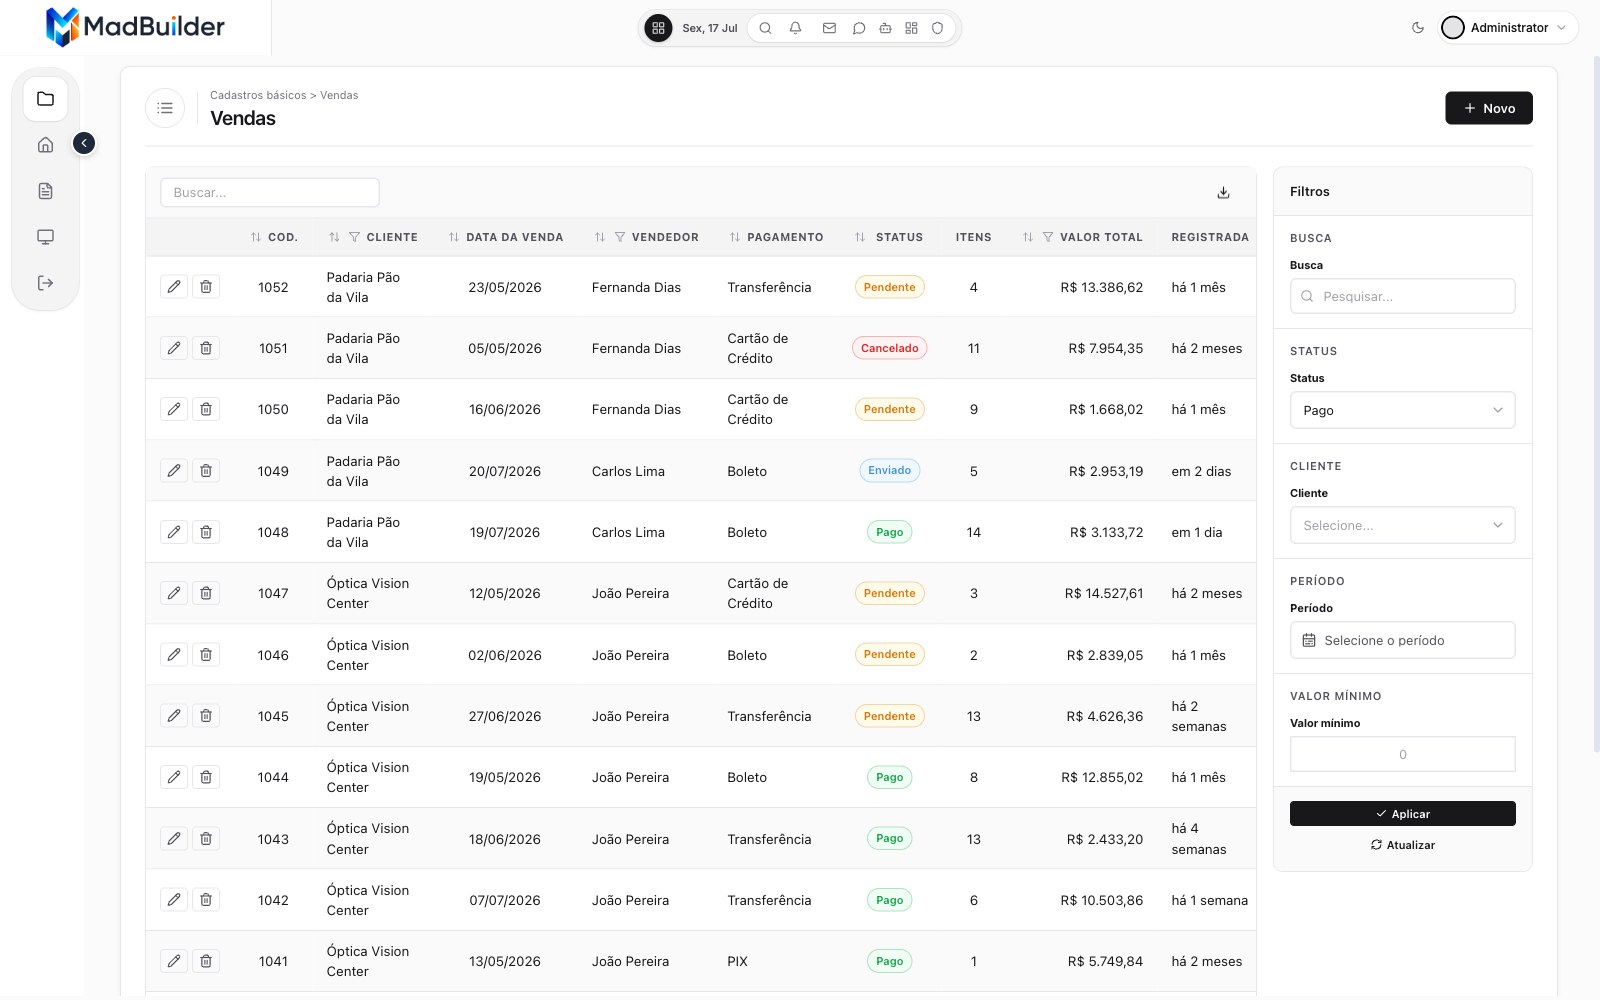Open the Cliente Selecione dropdown
Image resolution: width=1600 pixels, height=1000 pixels.
(x=1402, y=525)
